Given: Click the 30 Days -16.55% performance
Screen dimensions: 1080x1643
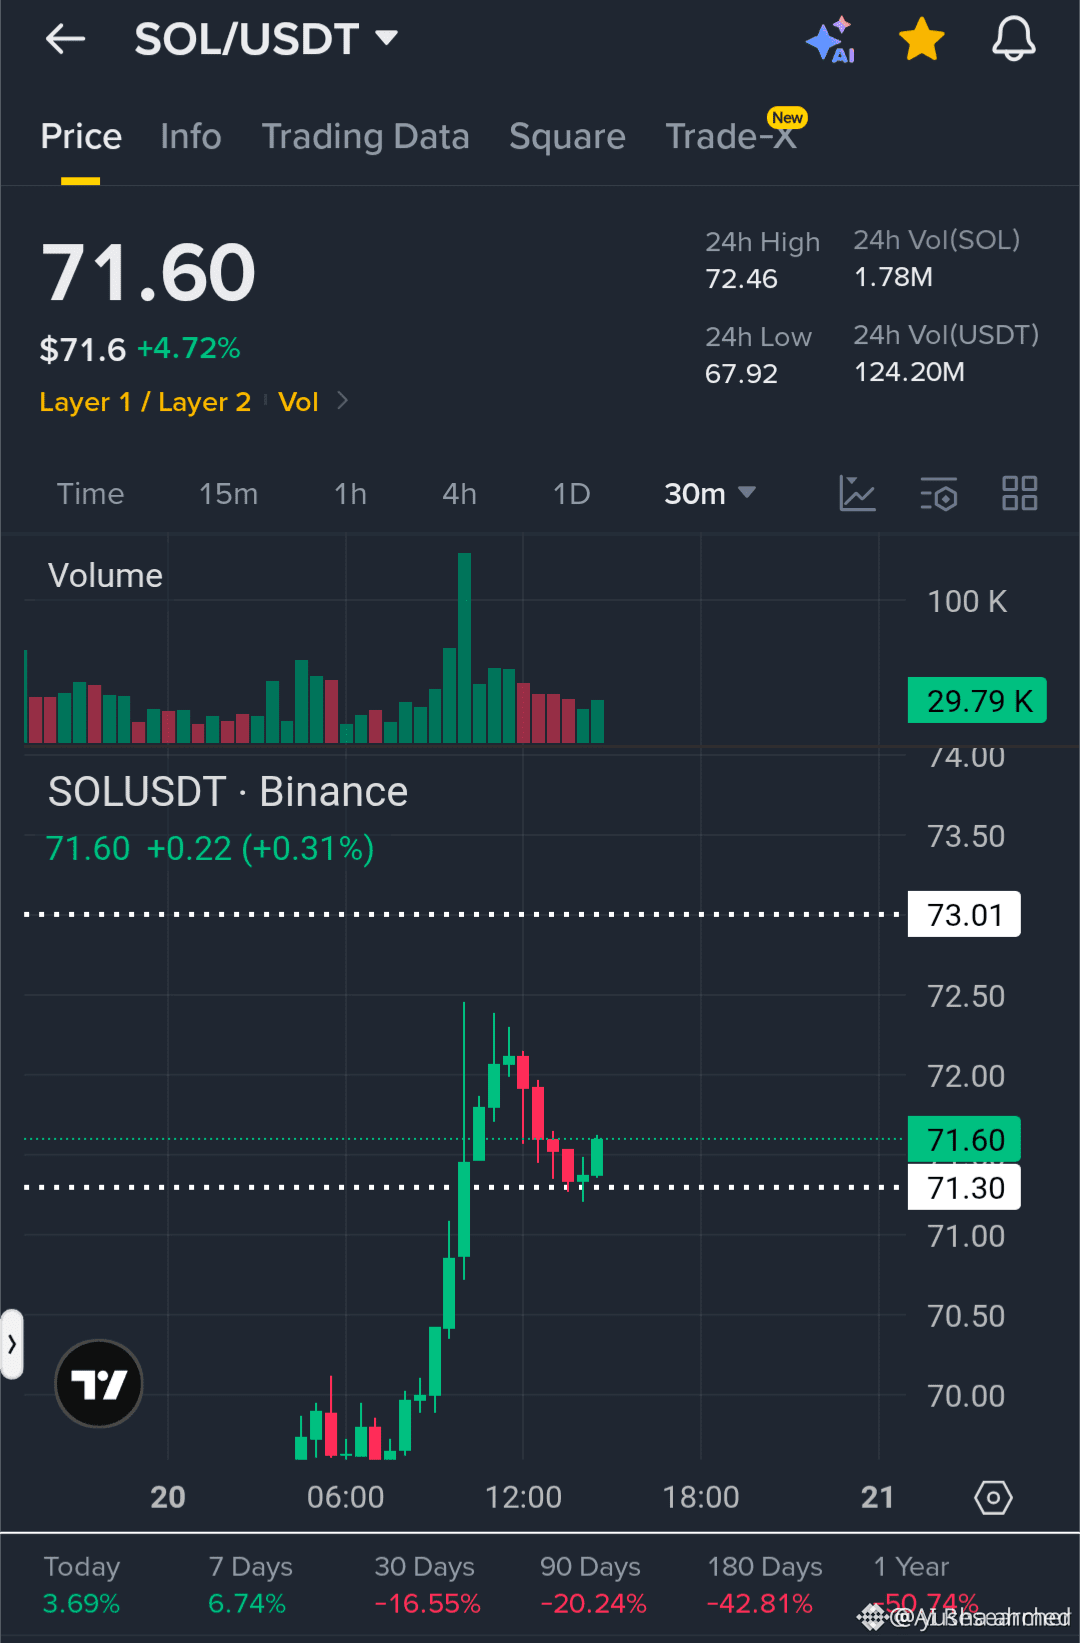Looking at the screenshot, I should click(x=427, y=1585).
